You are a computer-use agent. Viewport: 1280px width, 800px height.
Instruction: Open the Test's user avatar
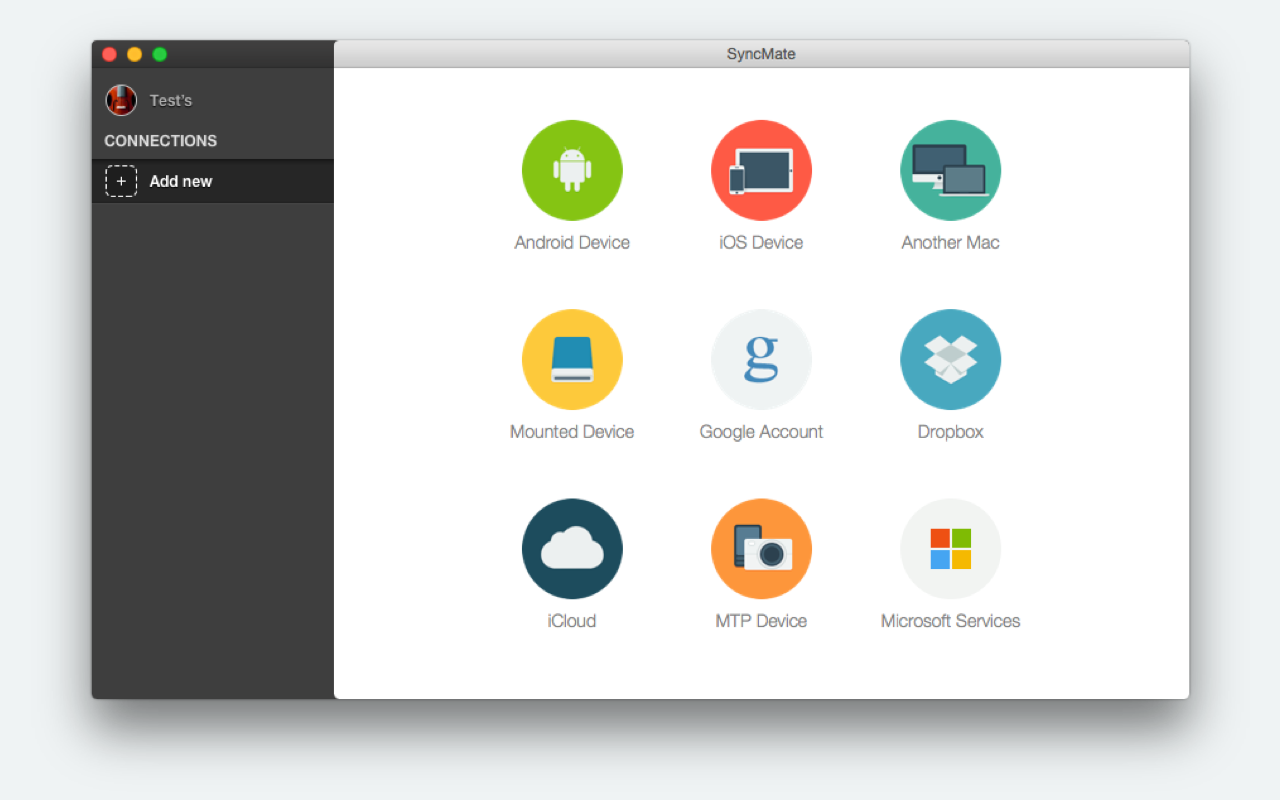click(x=121, y=100)
